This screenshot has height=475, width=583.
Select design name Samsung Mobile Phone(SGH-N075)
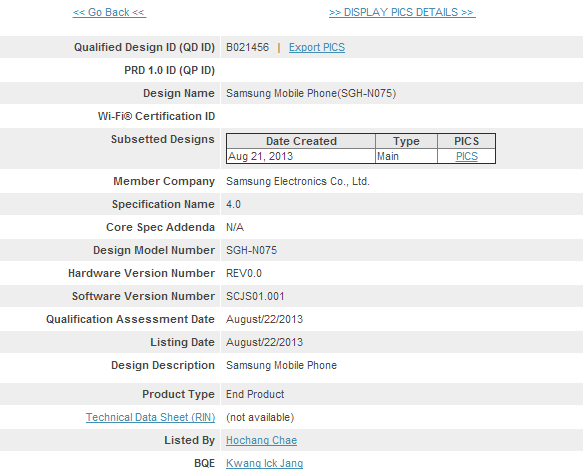(x=311, y=93)
